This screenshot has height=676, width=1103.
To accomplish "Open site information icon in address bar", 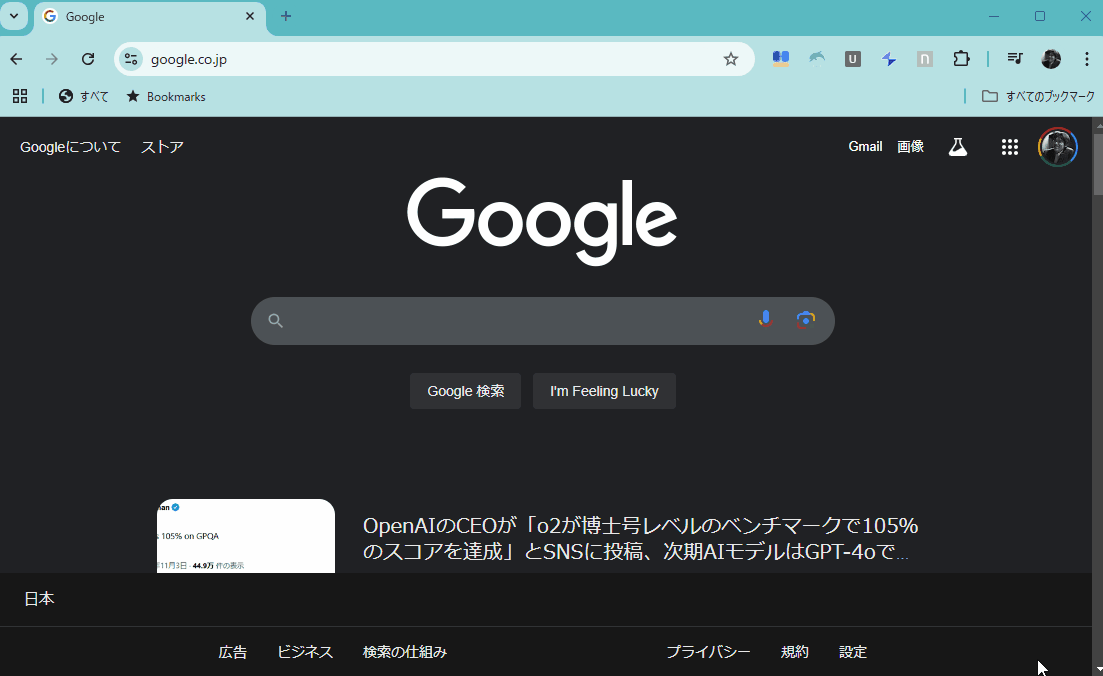I will point(131,59).
